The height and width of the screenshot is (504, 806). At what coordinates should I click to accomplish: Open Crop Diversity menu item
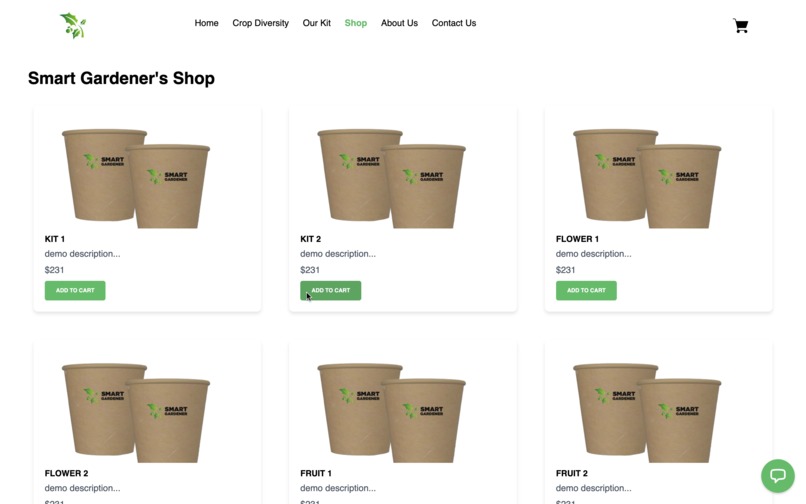tap(260, 23)
